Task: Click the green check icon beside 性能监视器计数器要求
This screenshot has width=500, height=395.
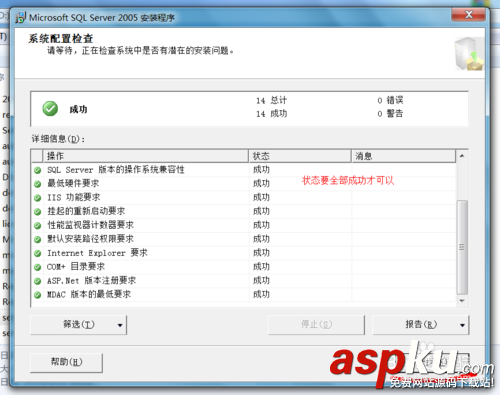Action: [x=37, y=226]
